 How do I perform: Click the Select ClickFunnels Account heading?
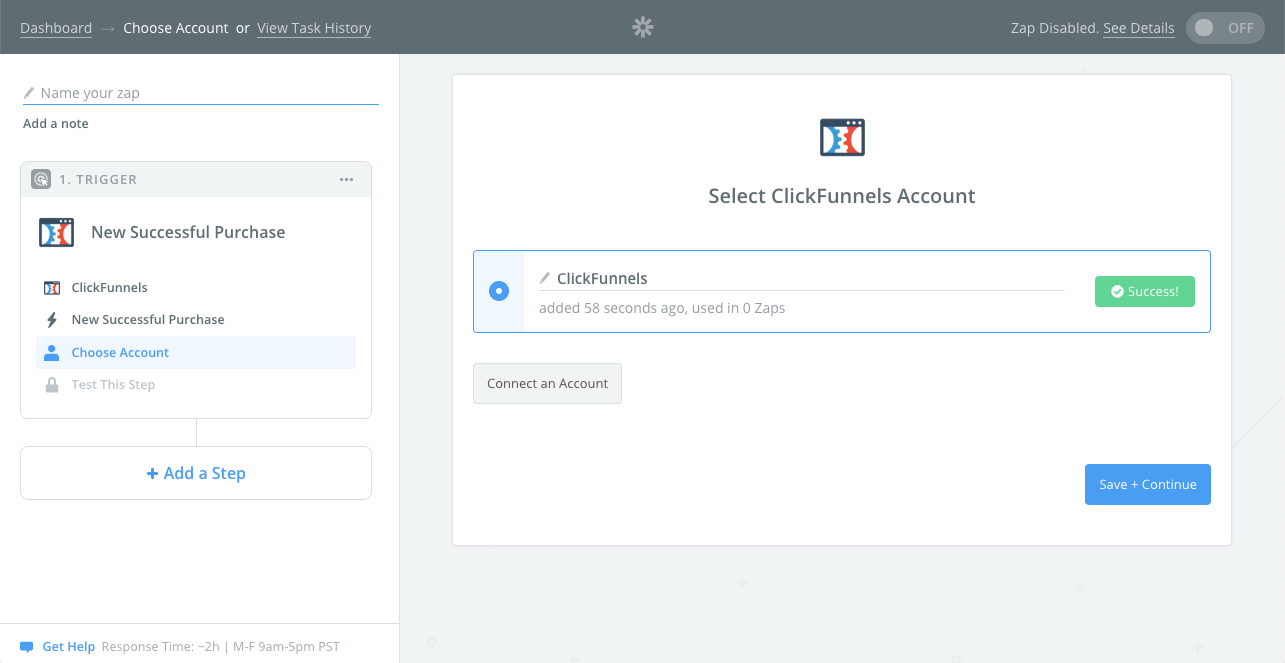[x=842, y=196]
